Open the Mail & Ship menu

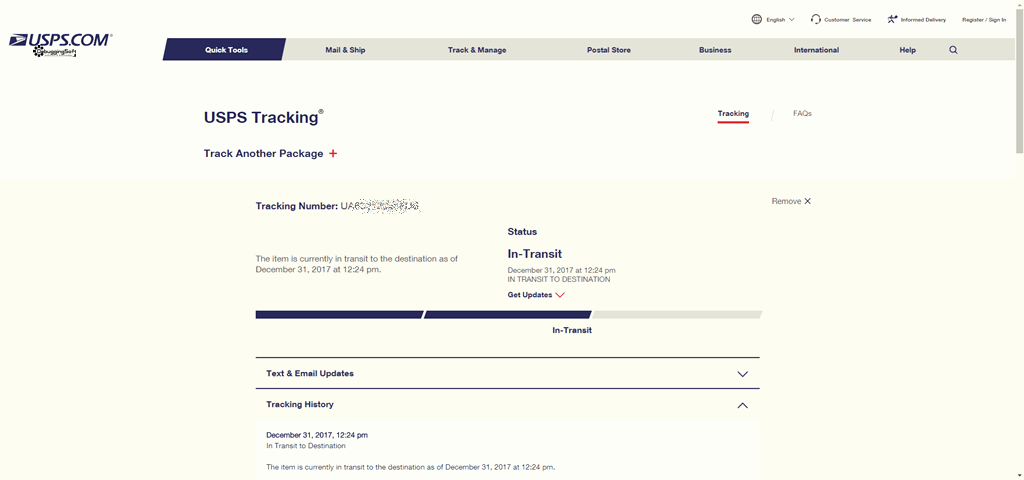click(345, 50)
